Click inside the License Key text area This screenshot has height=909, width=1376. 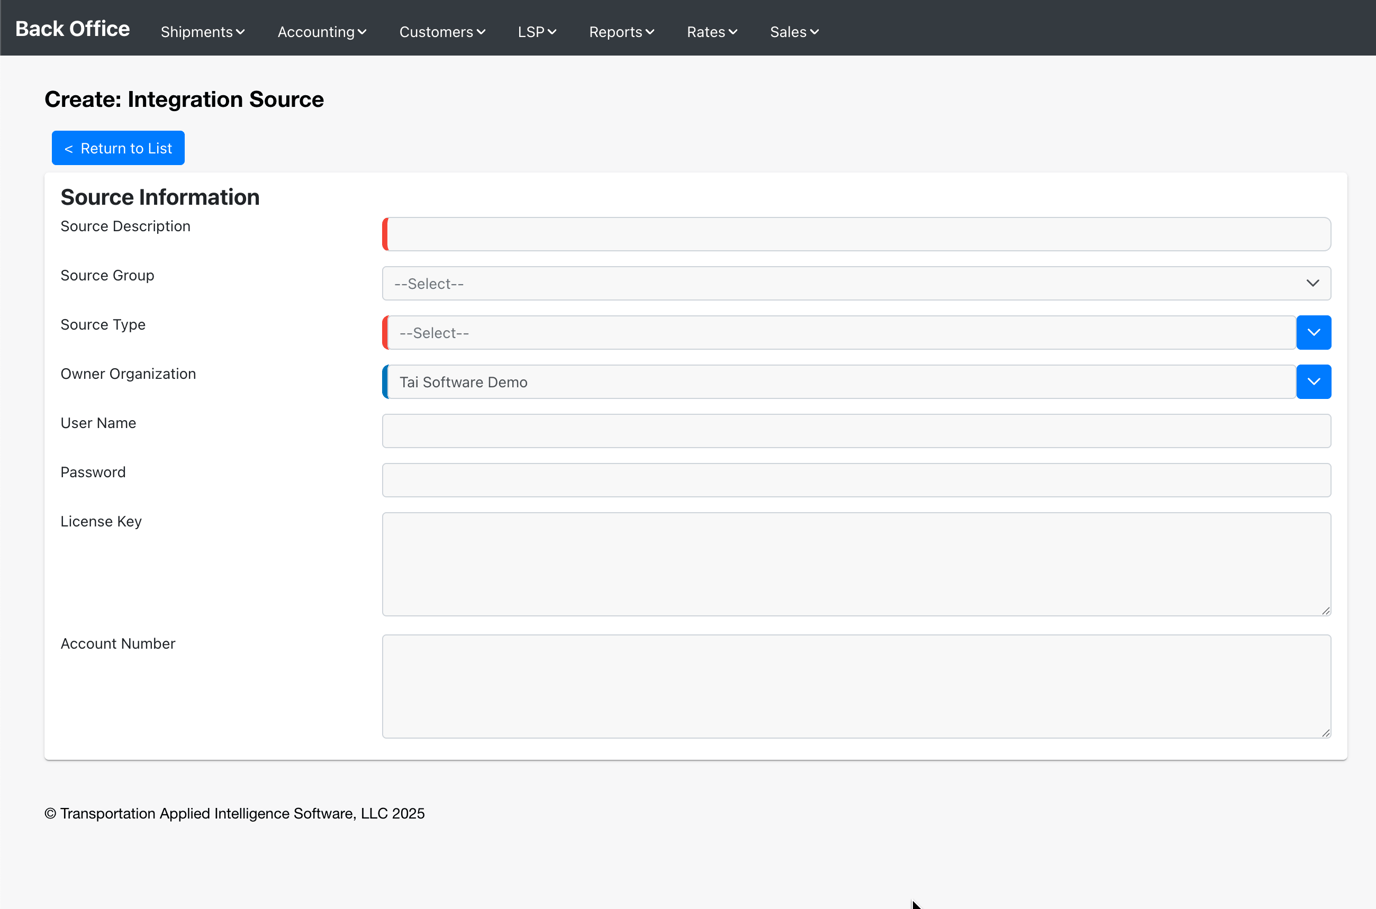(856, 564)
